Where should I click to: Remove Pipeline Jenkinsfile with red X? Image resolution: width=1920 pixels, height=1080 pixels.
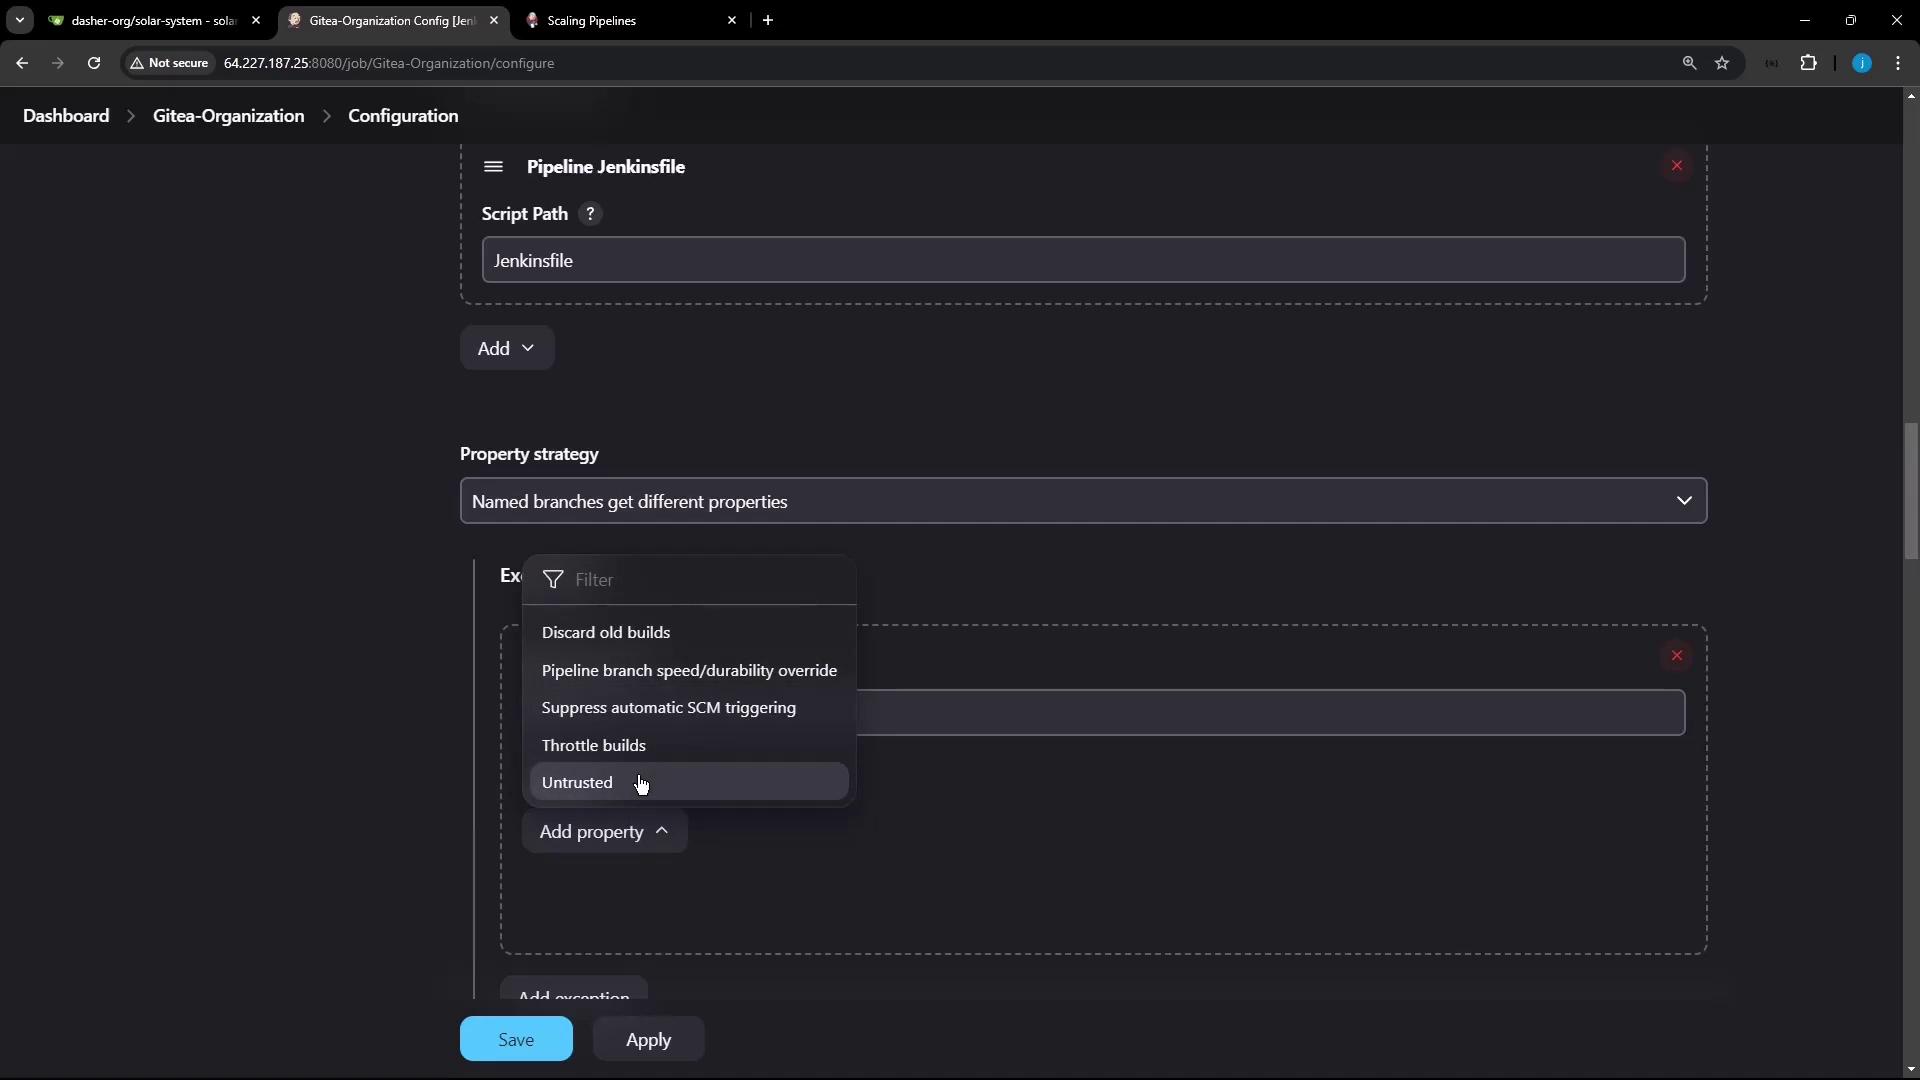point(1677,166)
